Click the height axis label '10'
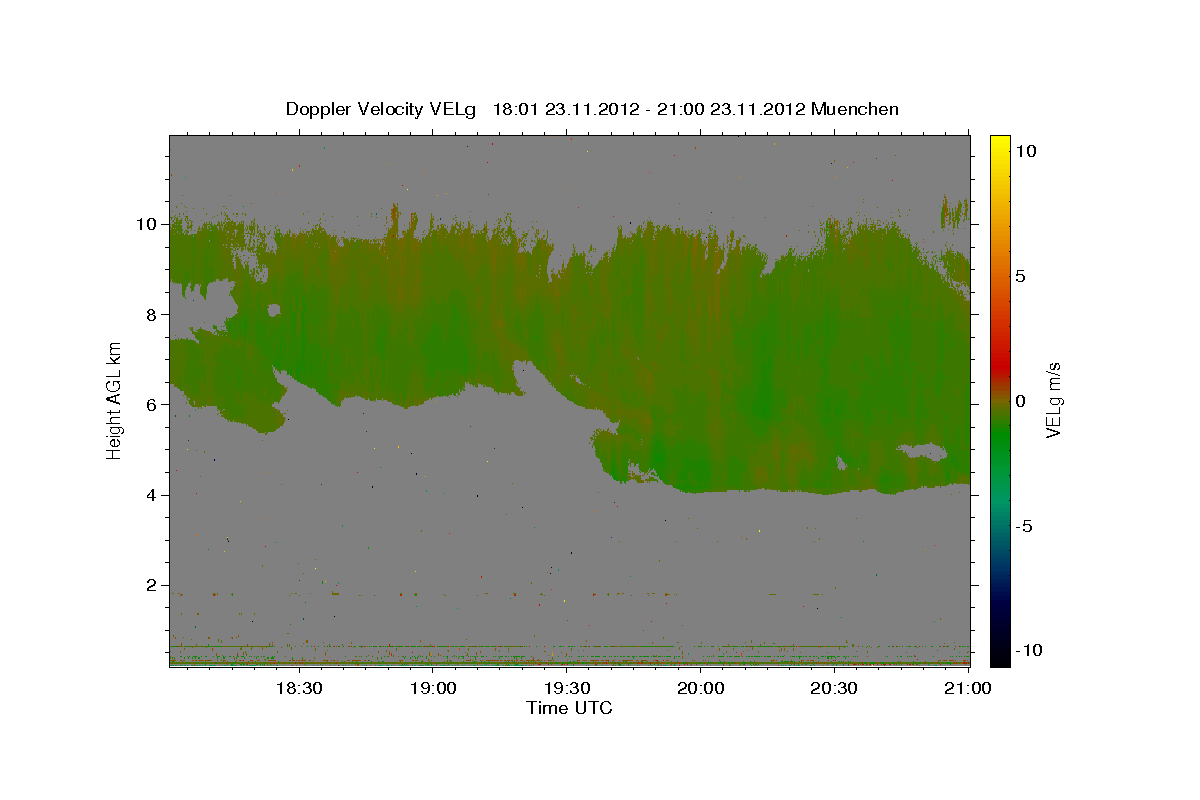The image size is (1200, 800). pyautogui.click(x=145, y=224)
